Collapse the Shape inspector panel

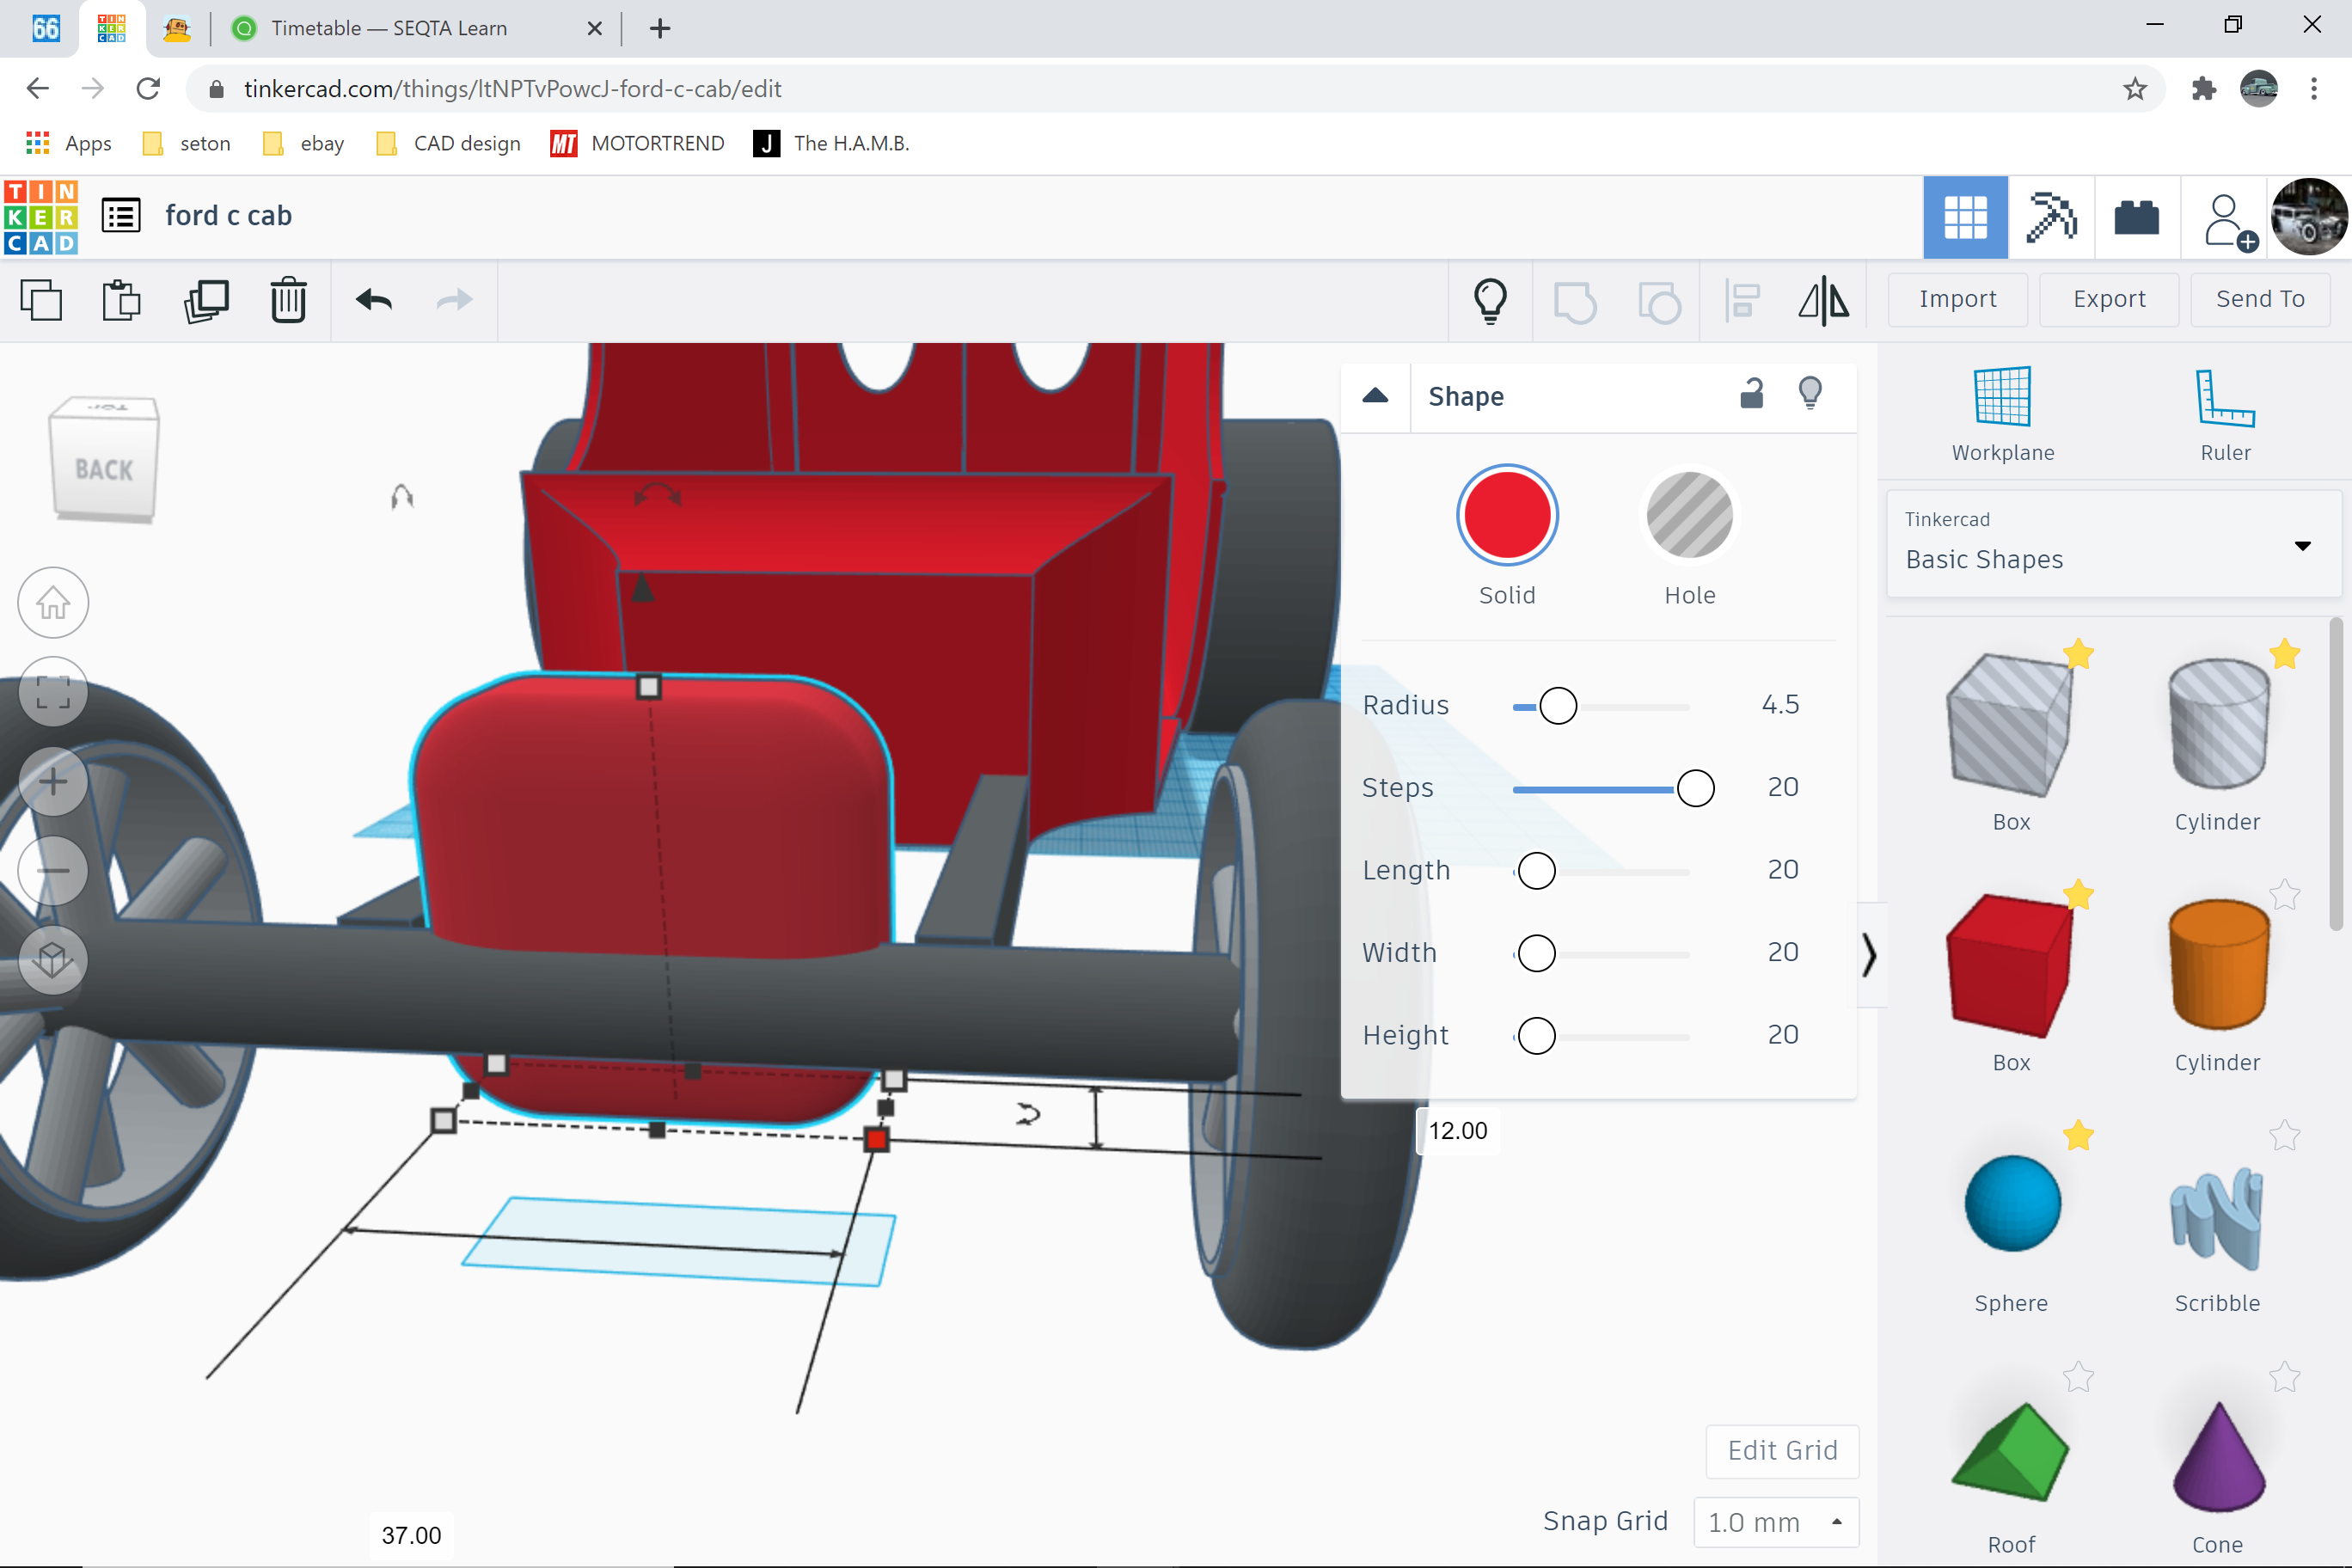1375,396
